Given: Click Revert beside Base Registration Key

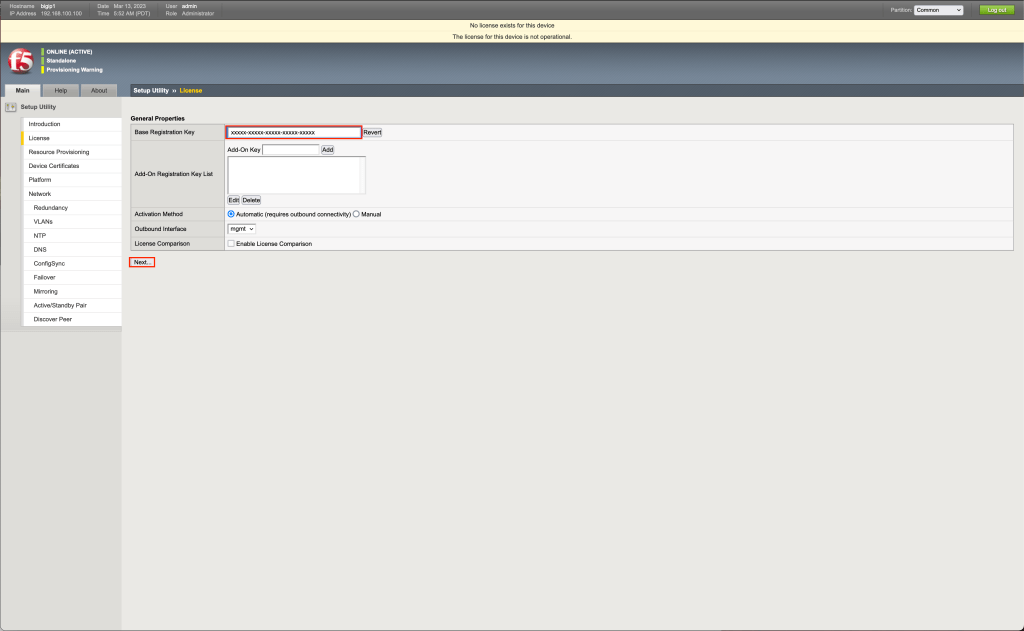Looking at the screenshot, I should pos(372,132).
